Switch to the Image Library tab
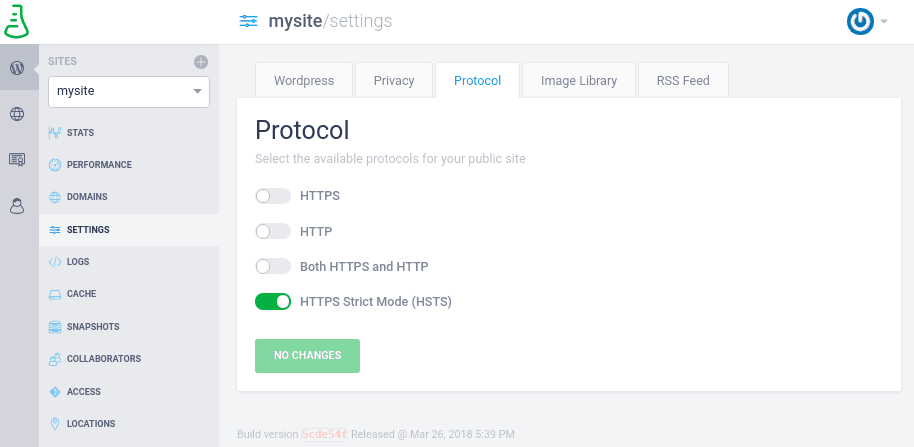Viewport: 914px width, 447px height. (579, 80)
